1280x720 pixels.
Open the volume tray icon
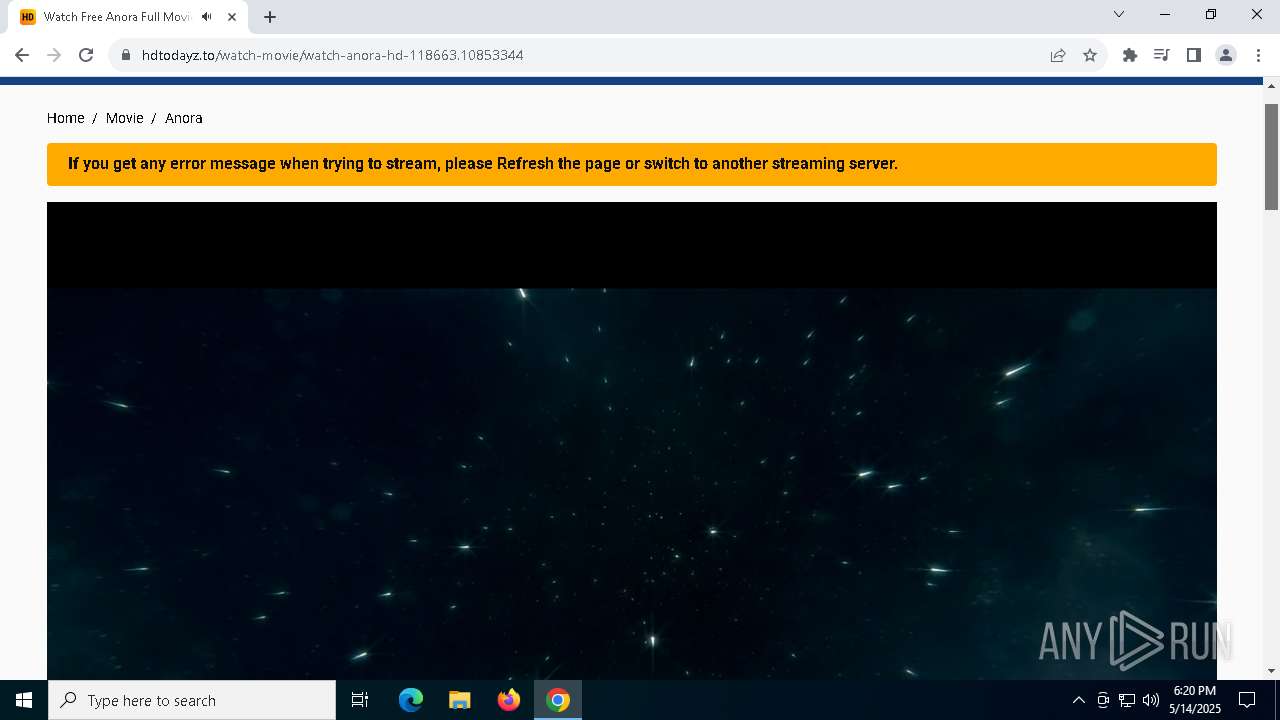(x=1151, y=700)
